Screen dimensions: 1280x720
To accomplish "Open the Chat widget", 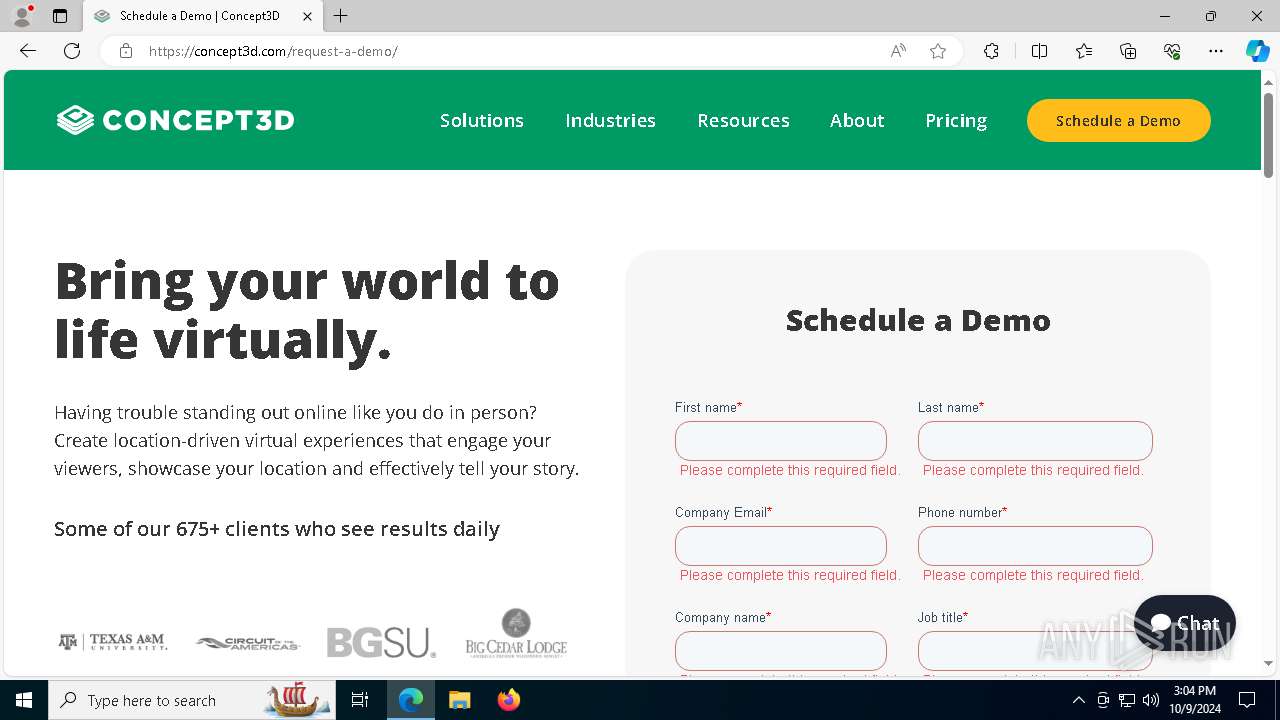I will click(1185, 623).
